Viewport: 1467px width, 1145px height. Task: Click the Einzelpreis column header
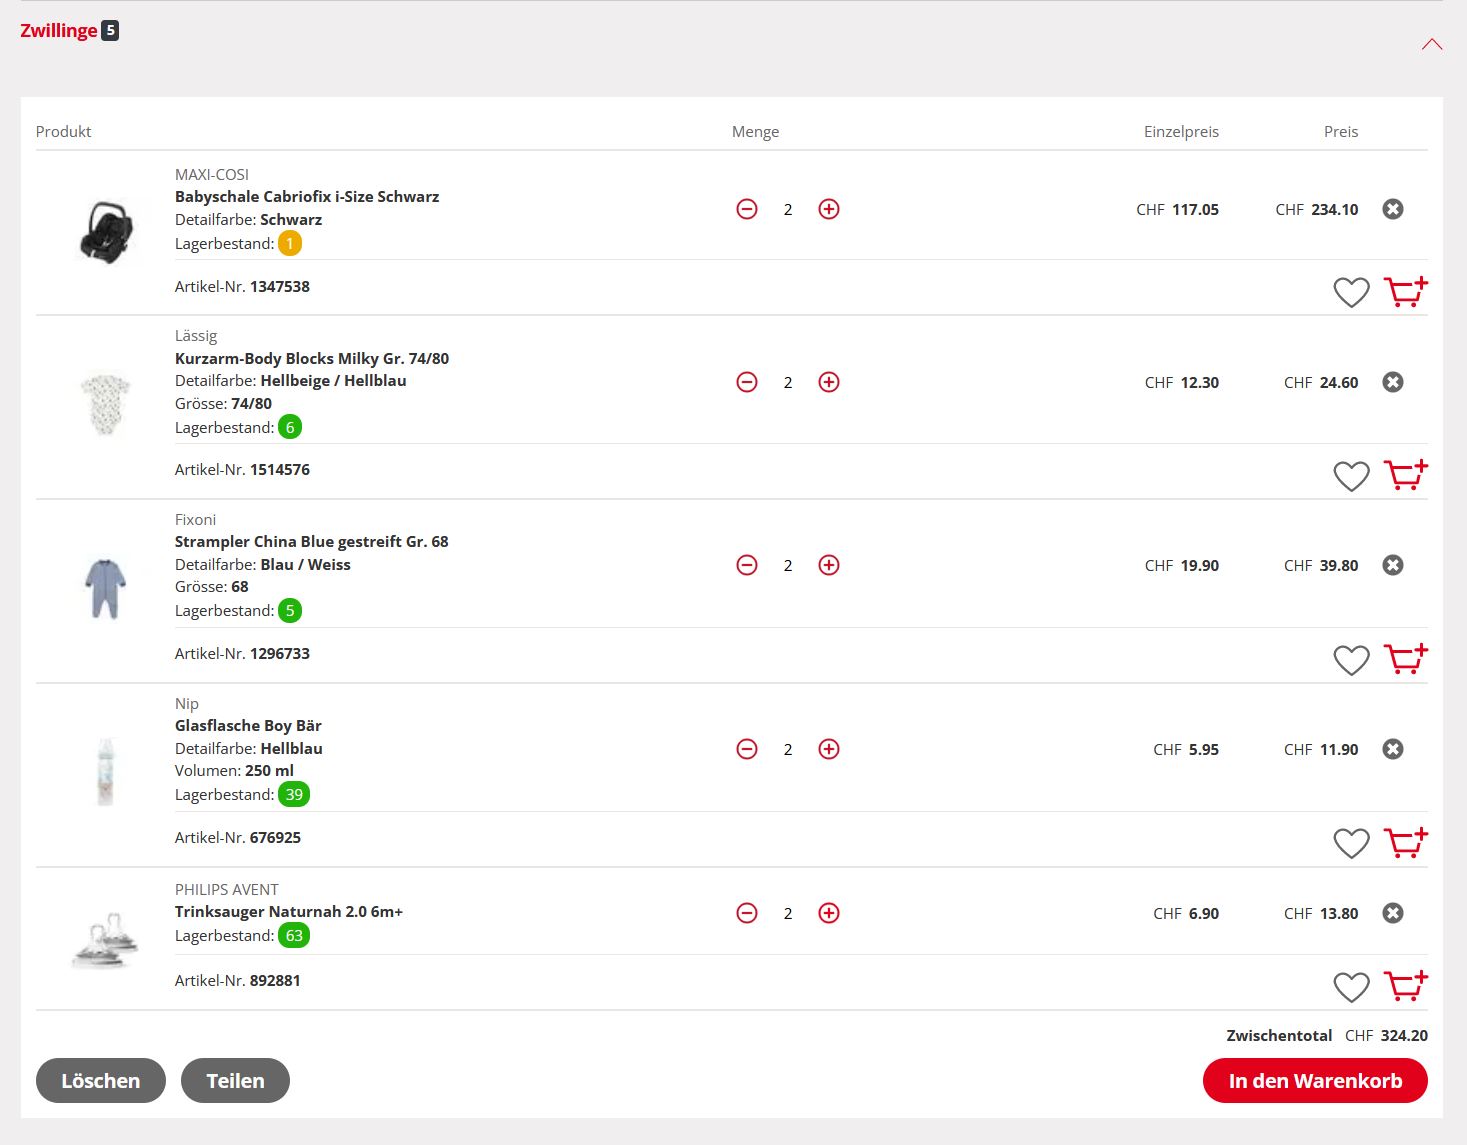tap(1181, 132)
